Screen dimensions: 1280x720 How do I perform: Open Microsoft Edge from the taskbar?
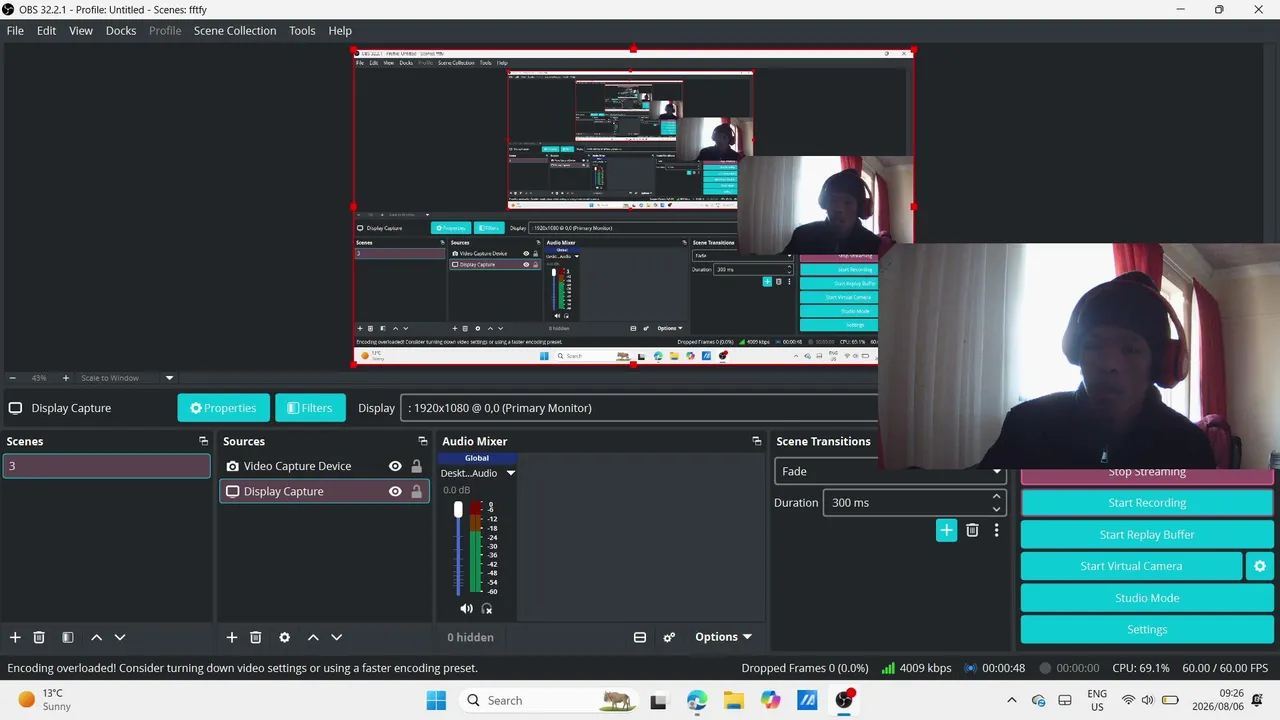click(x=697, y=700)
